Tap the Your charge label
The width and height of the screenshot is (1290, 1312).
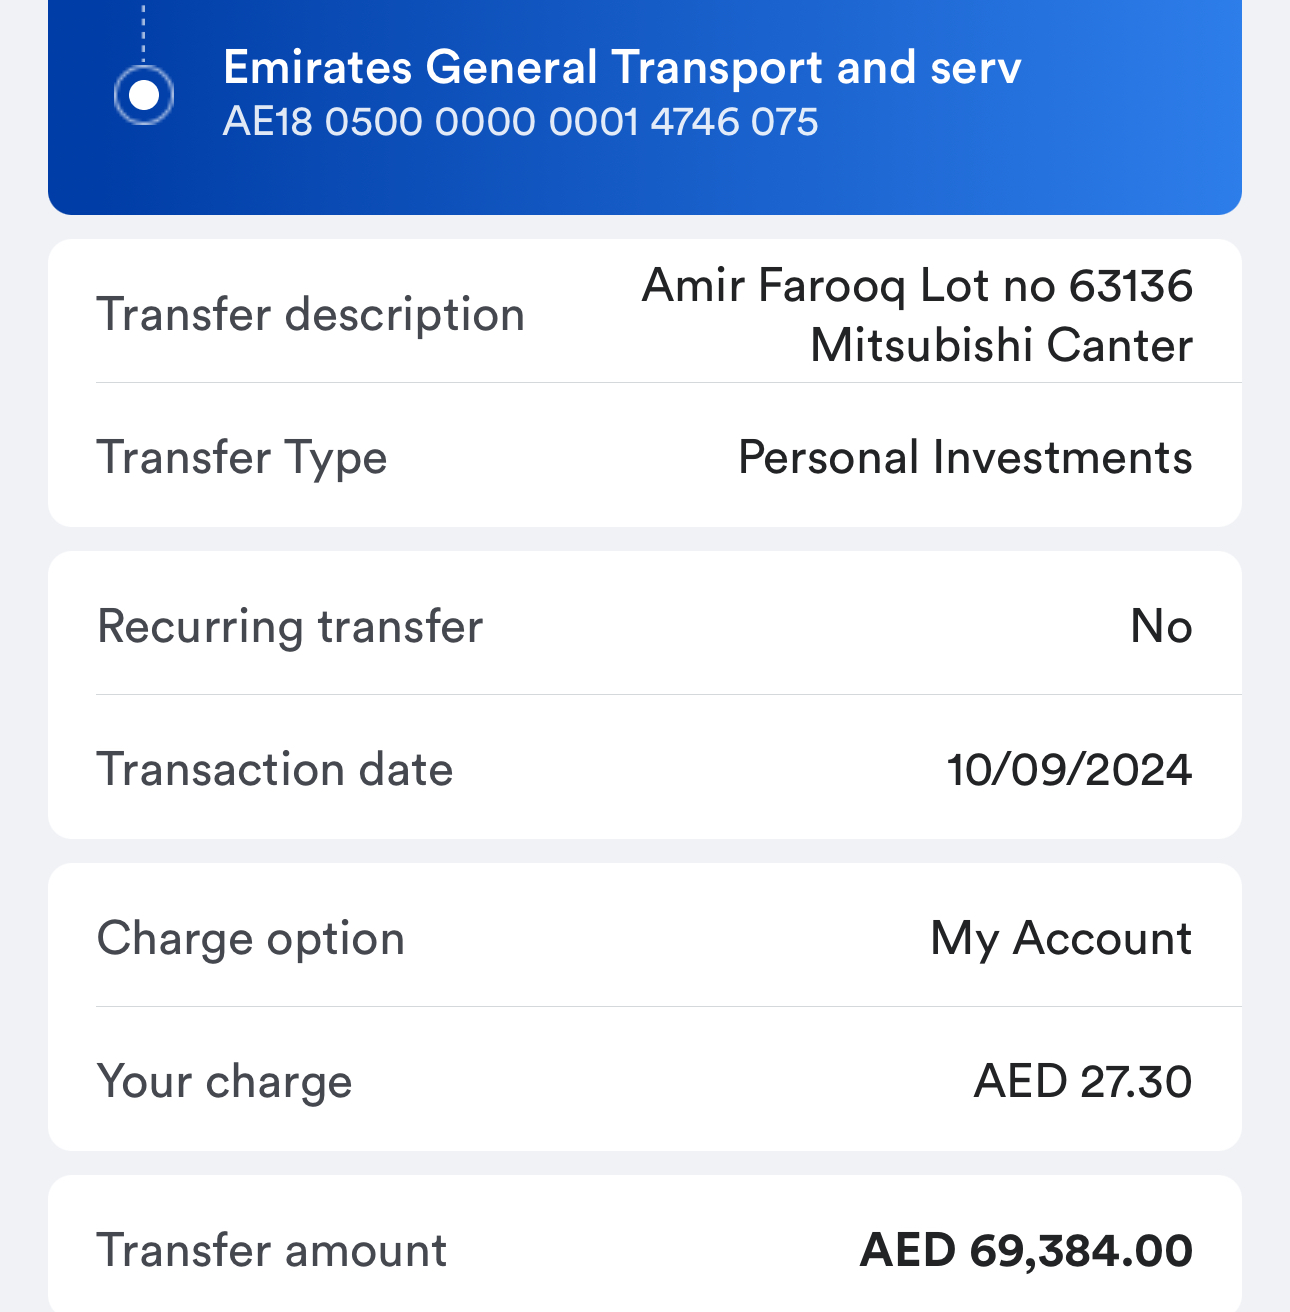(225, 1082)
